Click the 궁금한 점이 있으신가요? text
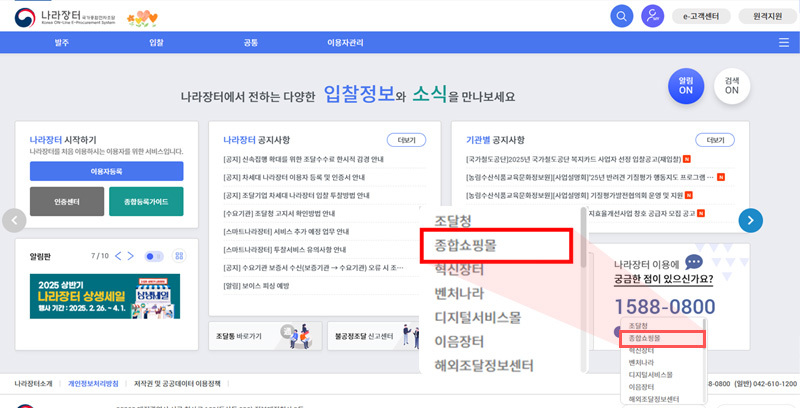Viewport: 800px width, 408px height. [x=664, y=279]
